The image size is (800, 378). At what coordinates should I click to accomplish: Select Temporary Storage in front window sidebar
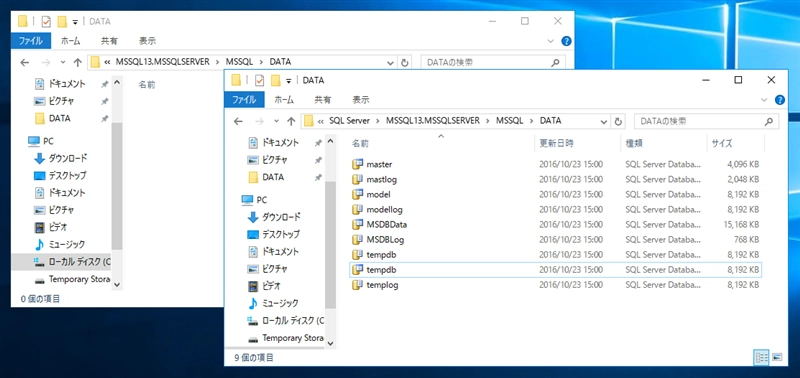pyautogui.click(x=286, y=338)
